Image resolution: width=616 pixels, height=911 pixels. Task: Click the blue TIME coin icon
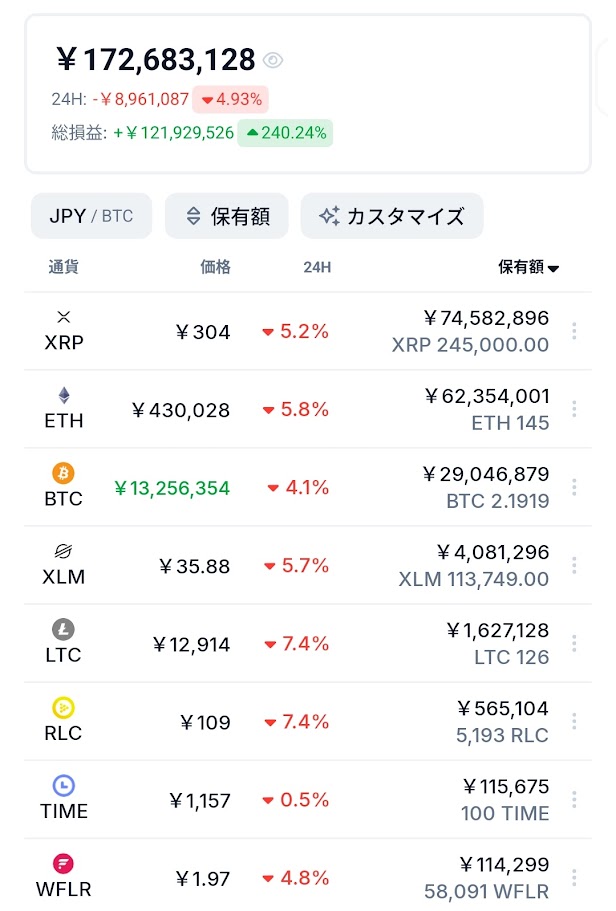pos(64,786)
